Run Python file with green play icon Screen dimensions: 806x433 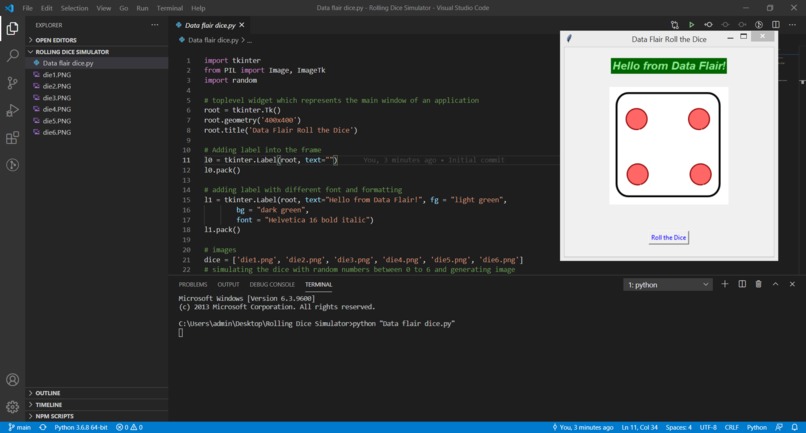pos(691,25)
